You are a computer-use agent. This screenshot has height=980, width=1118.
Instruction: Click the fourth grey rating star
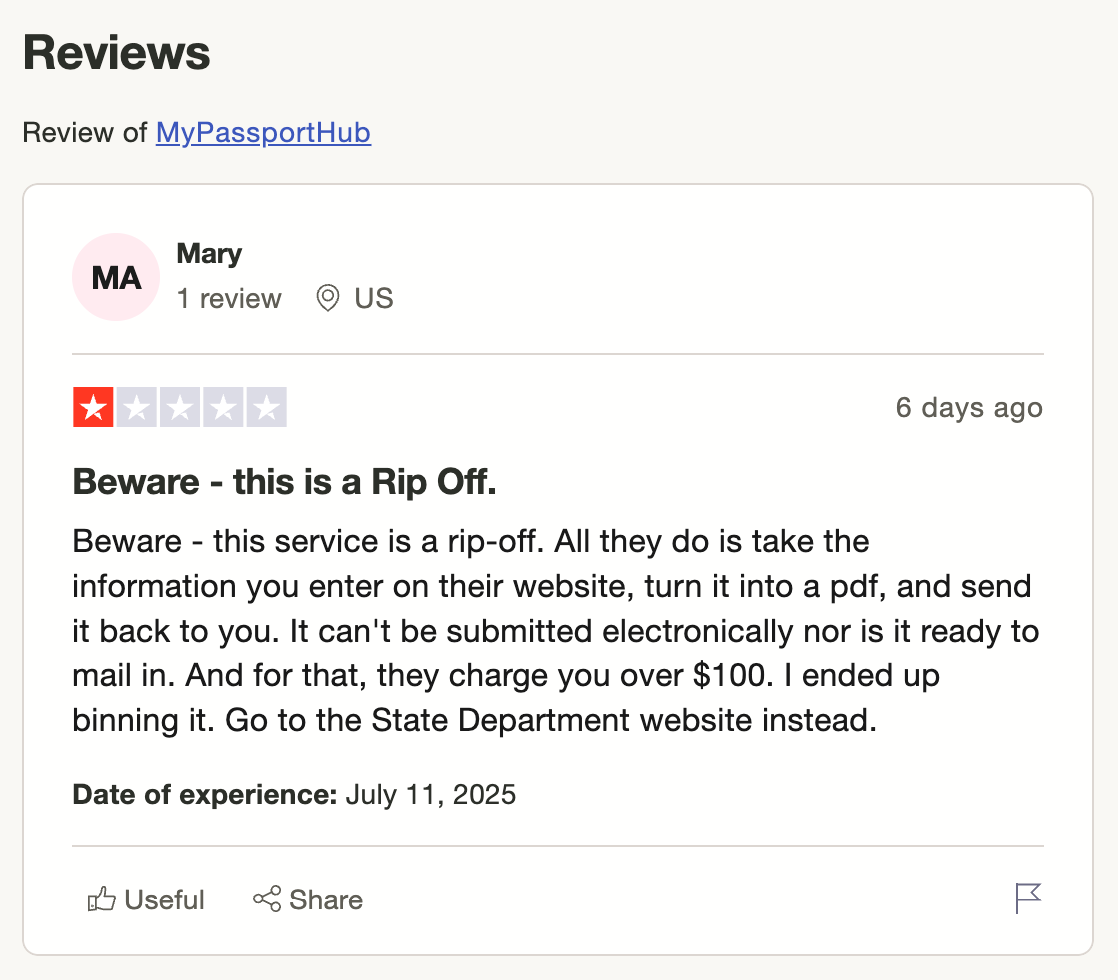click(x=223, y=407)
